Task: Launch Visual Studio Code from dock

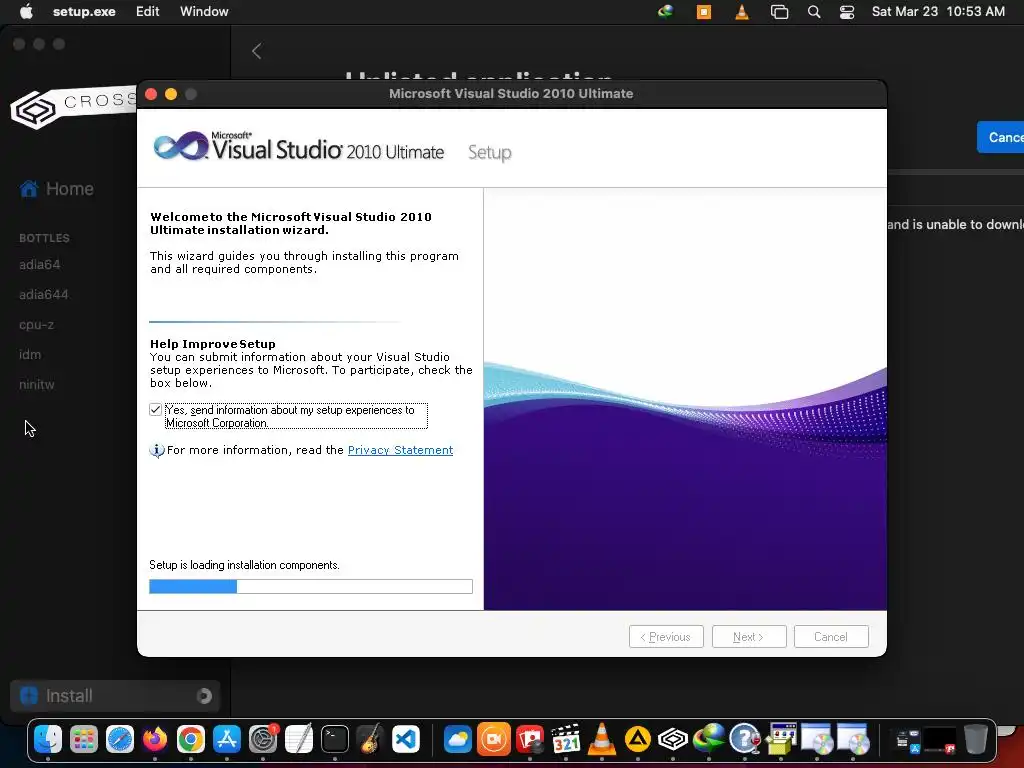Action: click(406, 740)
